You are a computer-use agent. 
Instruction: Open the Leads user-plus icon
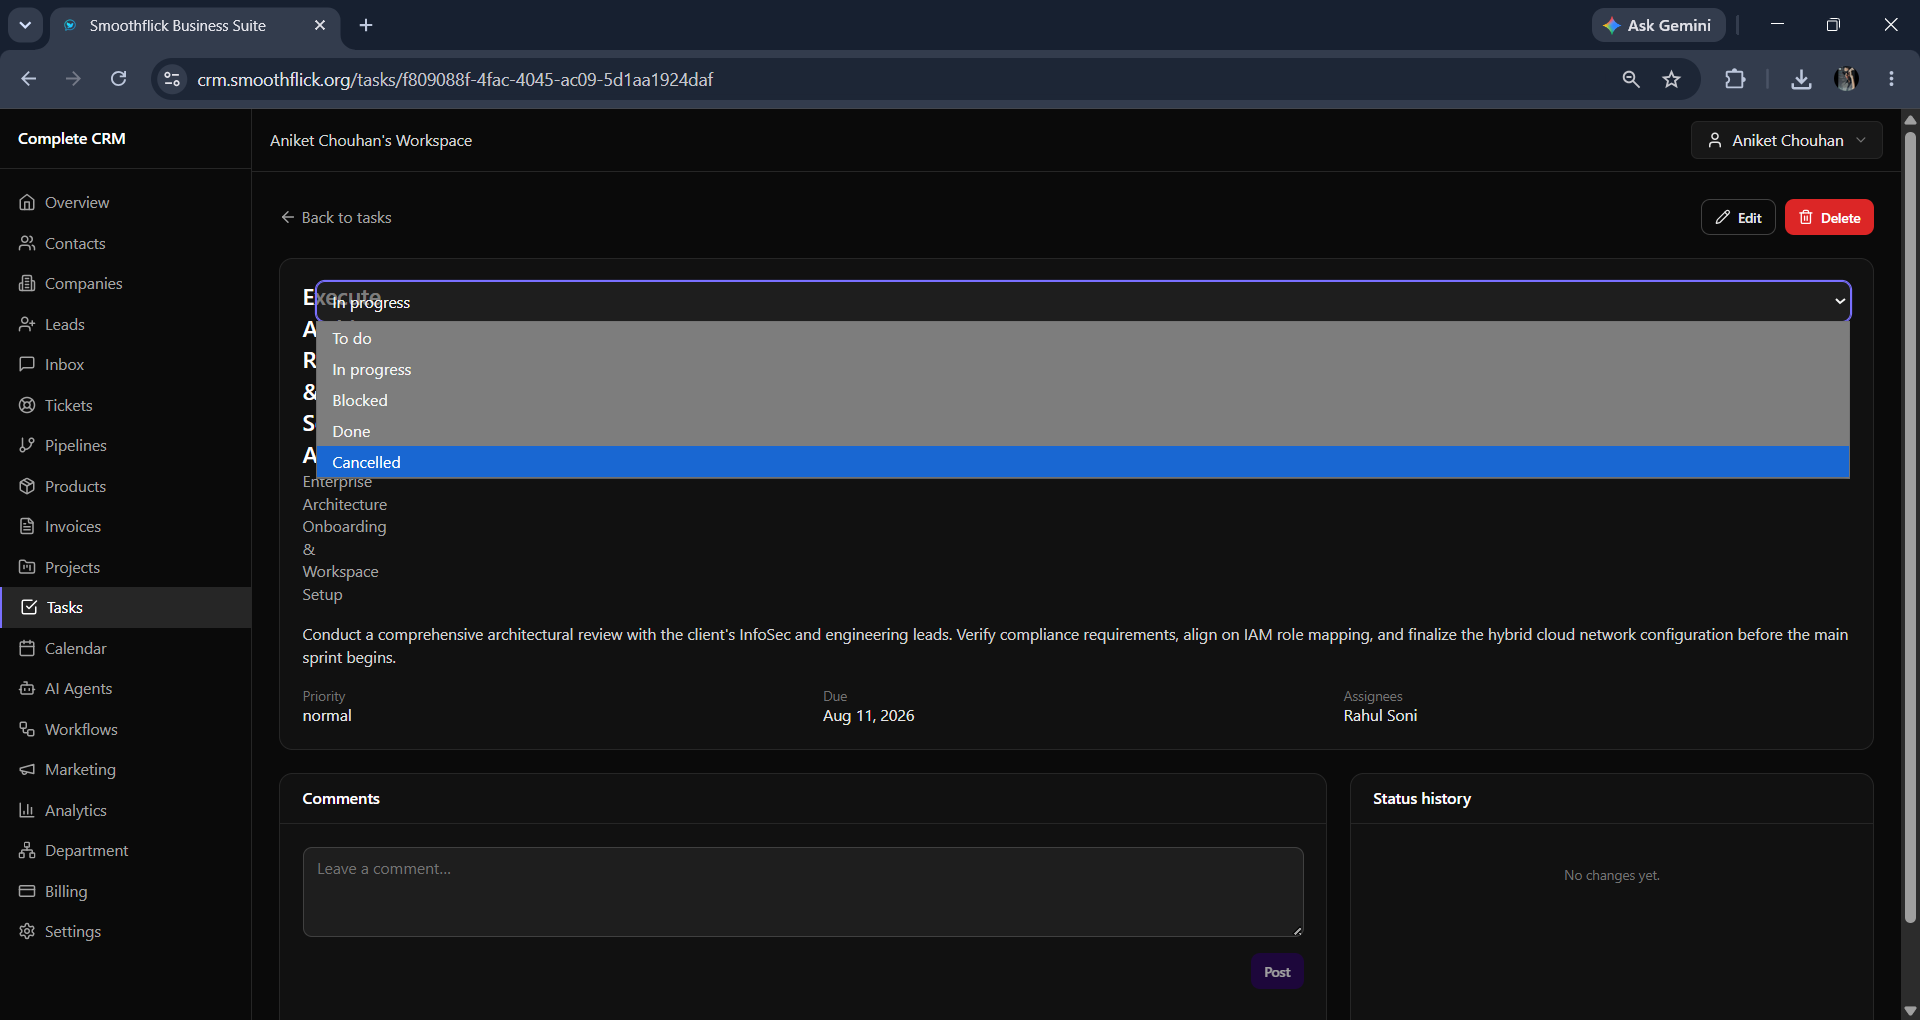pos(27,324)
